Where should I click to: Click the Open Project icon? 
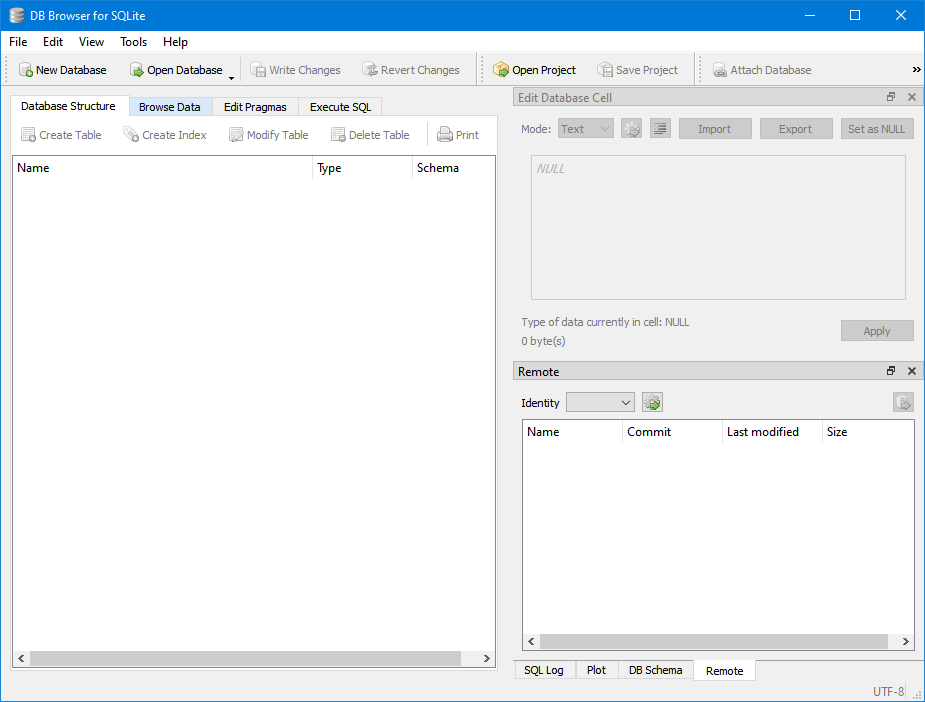pos(501,70)
